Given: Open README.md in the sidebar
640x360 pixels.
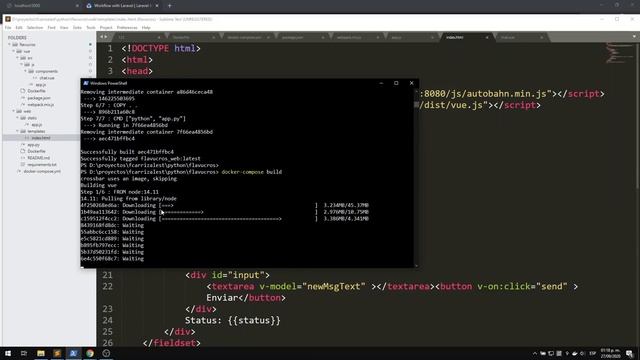Looking at the screenshot, I should click(x=38, y=158).
